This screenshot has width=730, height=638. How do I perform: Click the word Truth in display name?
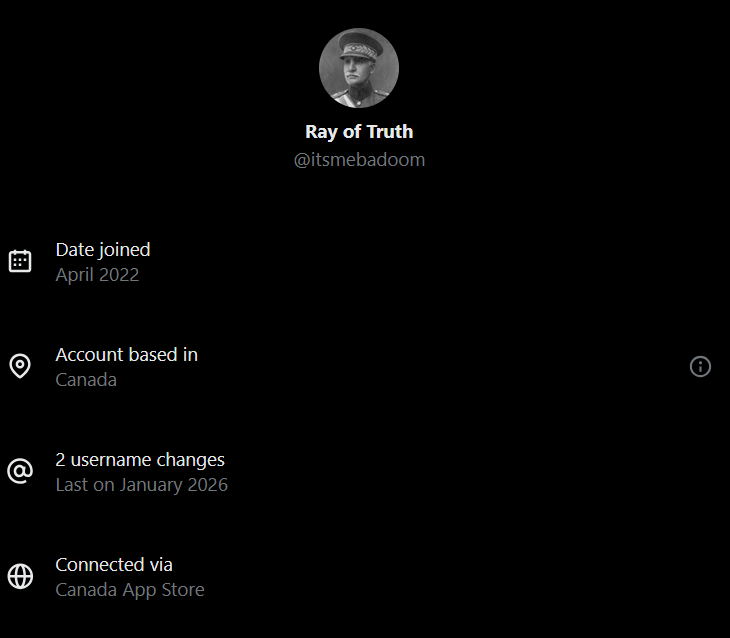coord(390,131)
